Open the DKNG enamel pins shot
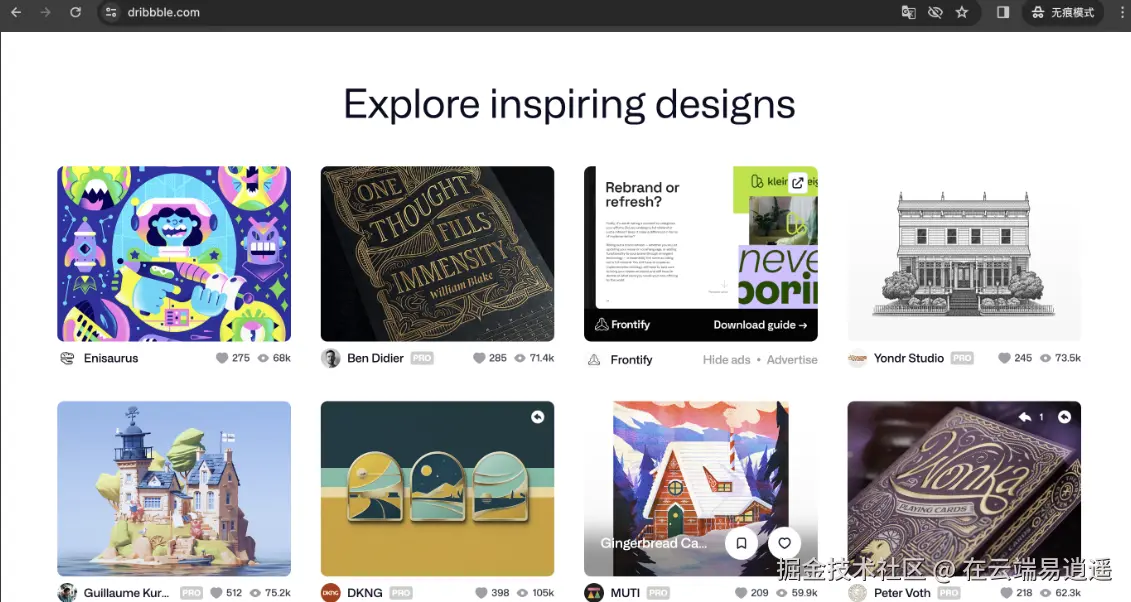This screenshot has height=602, width=1131. pos(437,489)
